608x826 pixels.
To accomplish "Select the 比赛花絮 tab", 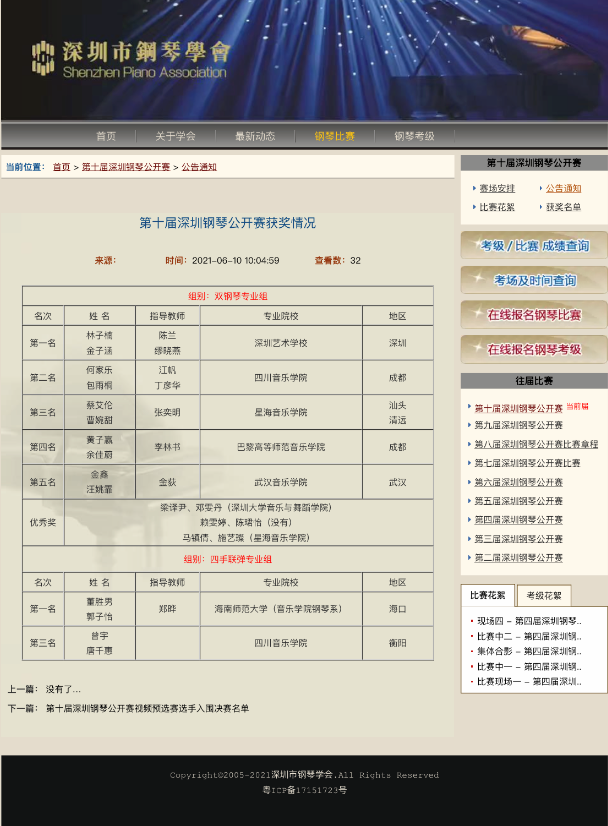I will (487, 596).
